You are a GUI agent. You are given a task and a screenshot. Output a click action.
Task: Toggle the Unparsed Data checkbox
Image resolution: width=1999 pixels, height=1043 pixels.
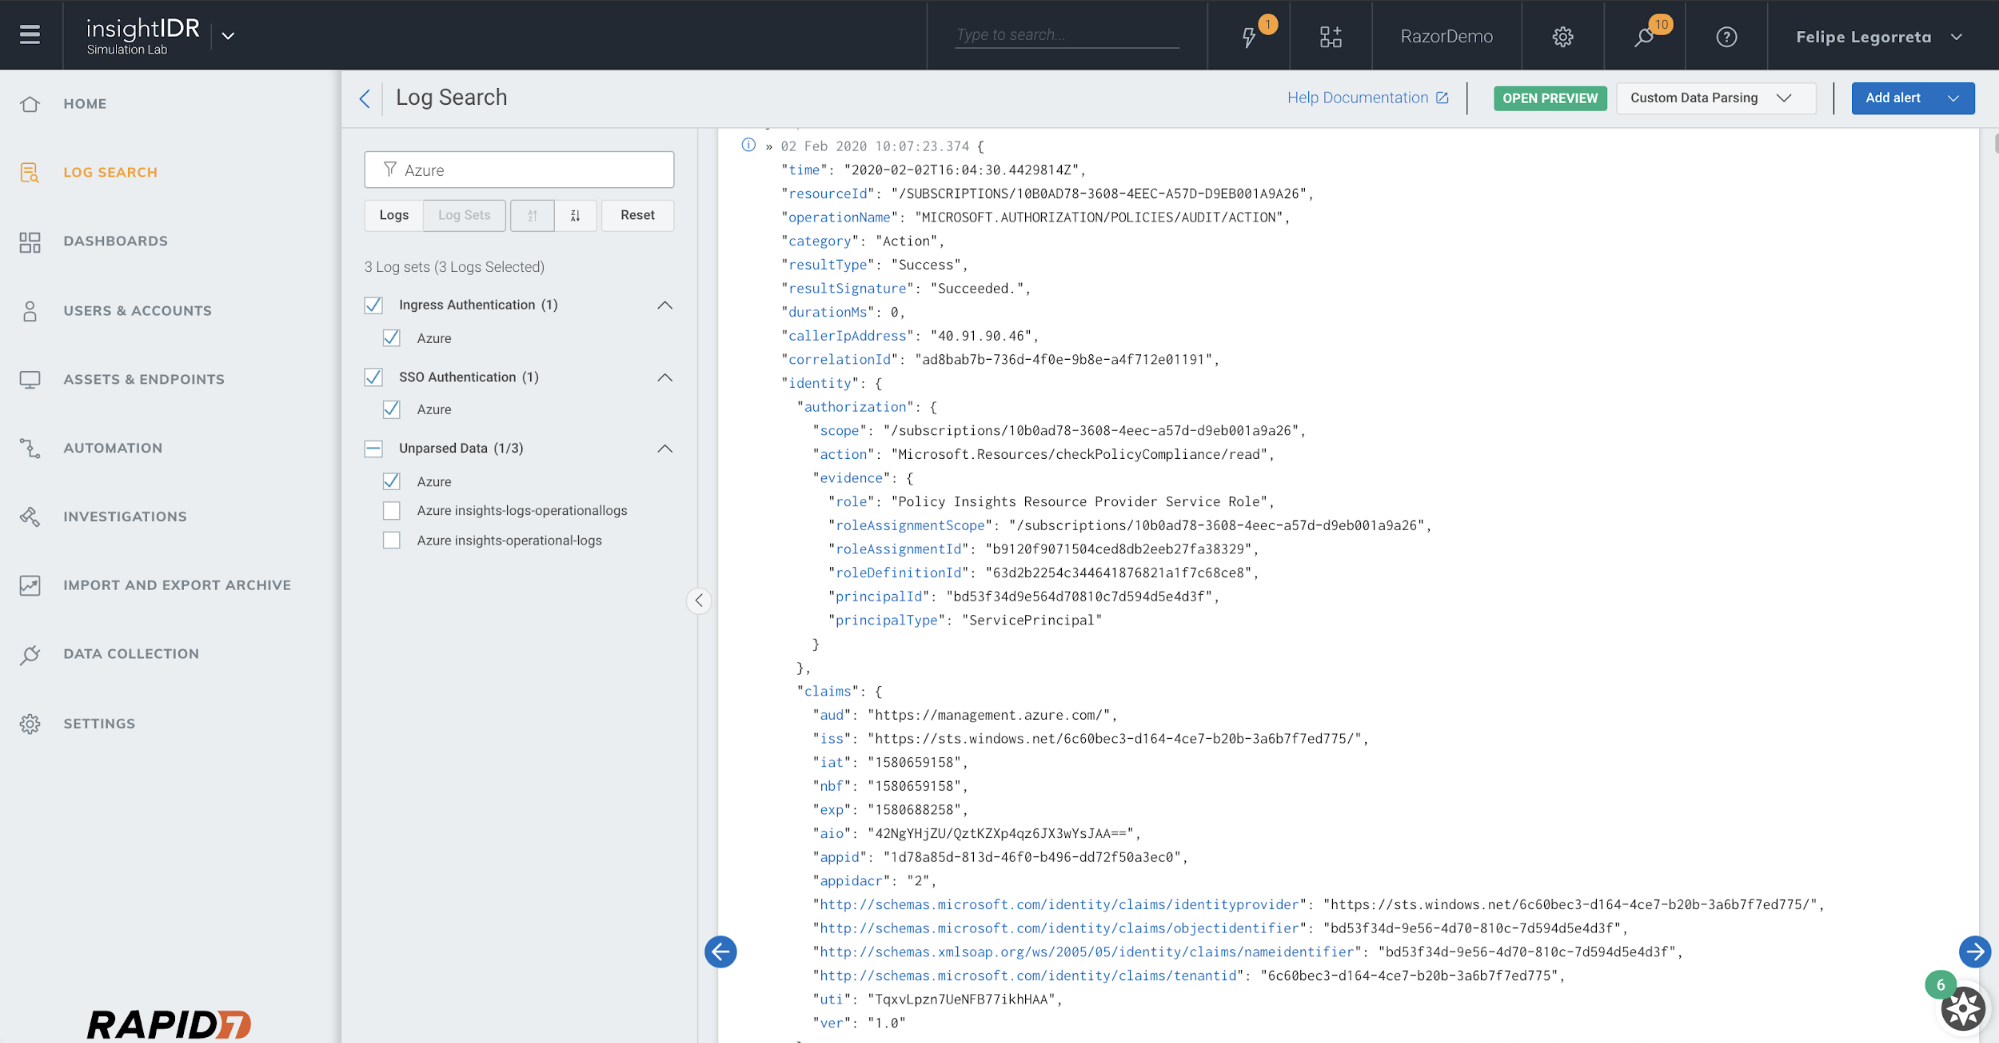[x=374, y=448]
